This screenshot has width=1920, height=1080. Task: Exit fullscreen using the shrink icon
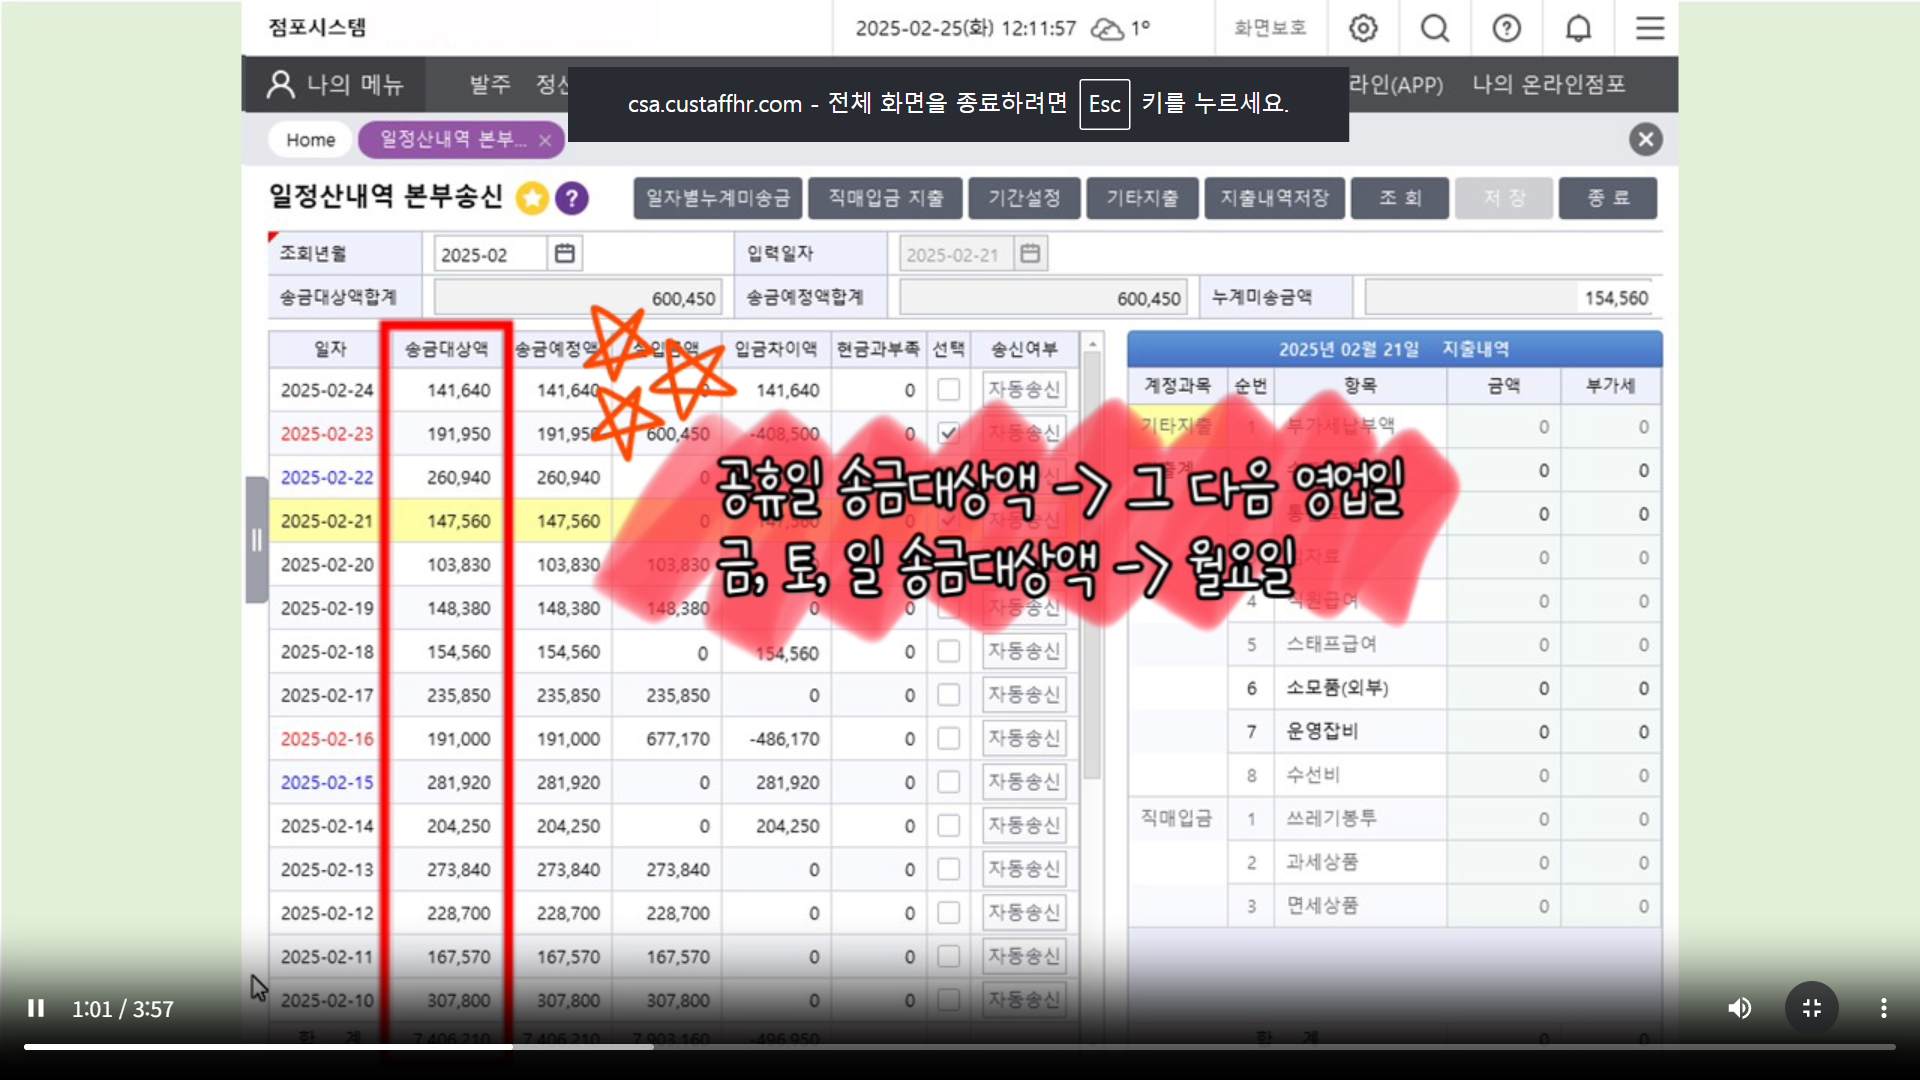(x=1811, y=1008)
